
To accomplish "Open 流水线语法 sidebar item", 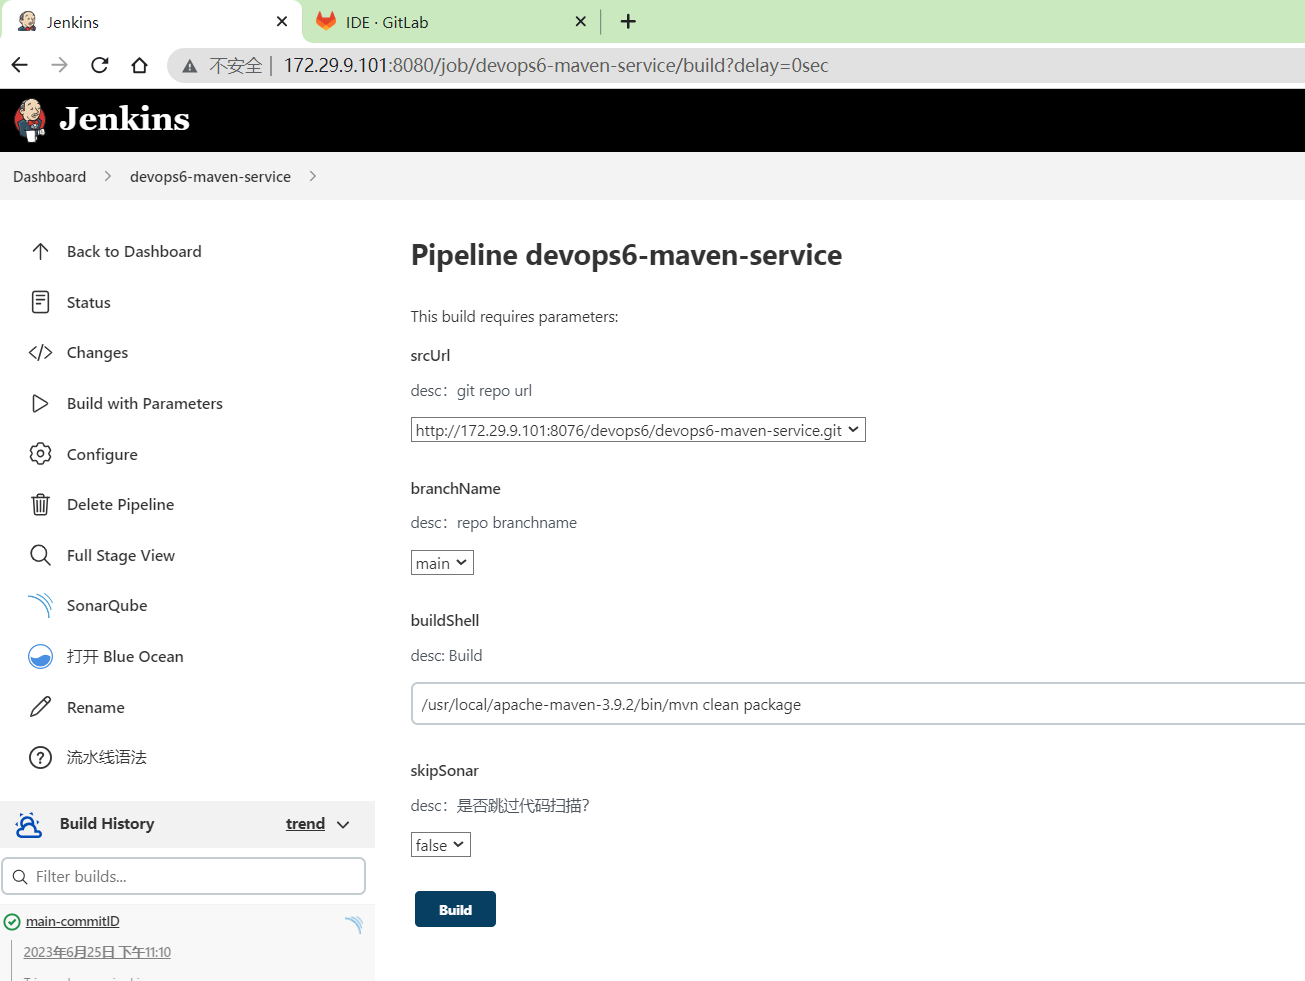I will tap(107, 757).
